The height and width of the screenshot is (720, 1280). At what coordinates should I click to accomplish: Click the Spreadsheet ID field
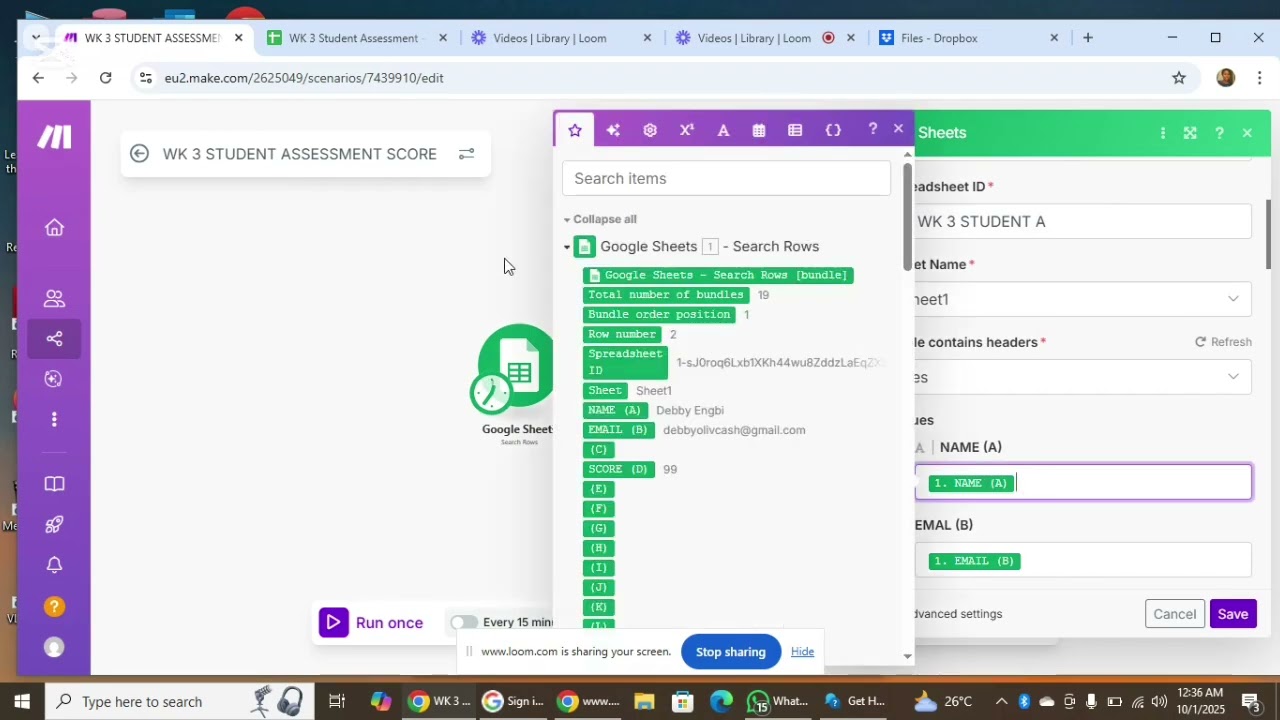(1083, 221)
